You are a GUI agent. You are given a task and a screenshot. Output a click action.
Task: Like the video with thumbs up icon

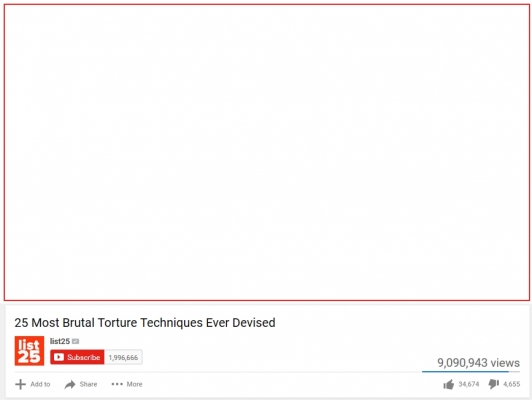[x=449, y=384]
